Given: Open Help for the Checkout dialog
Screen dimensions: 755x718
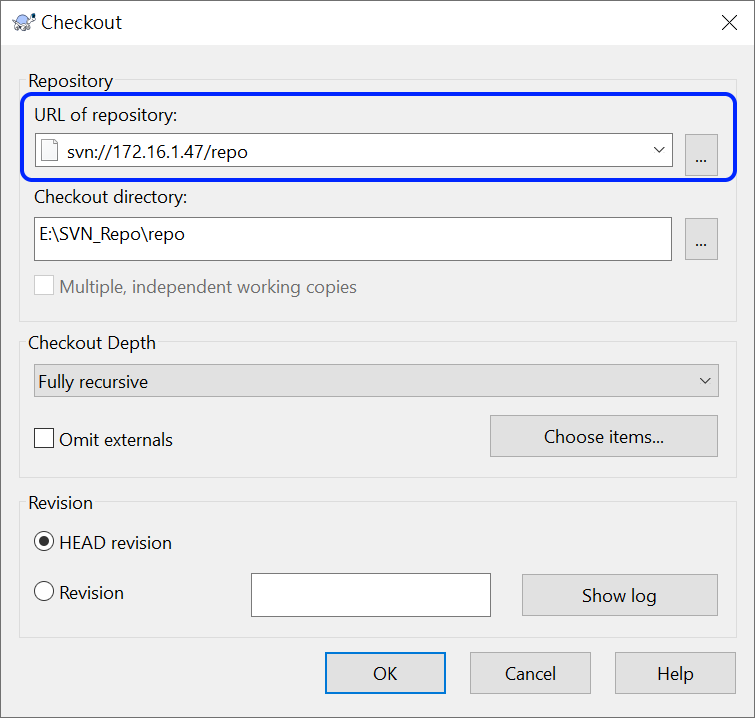Looking at the screenshot, I should point(675,673).
